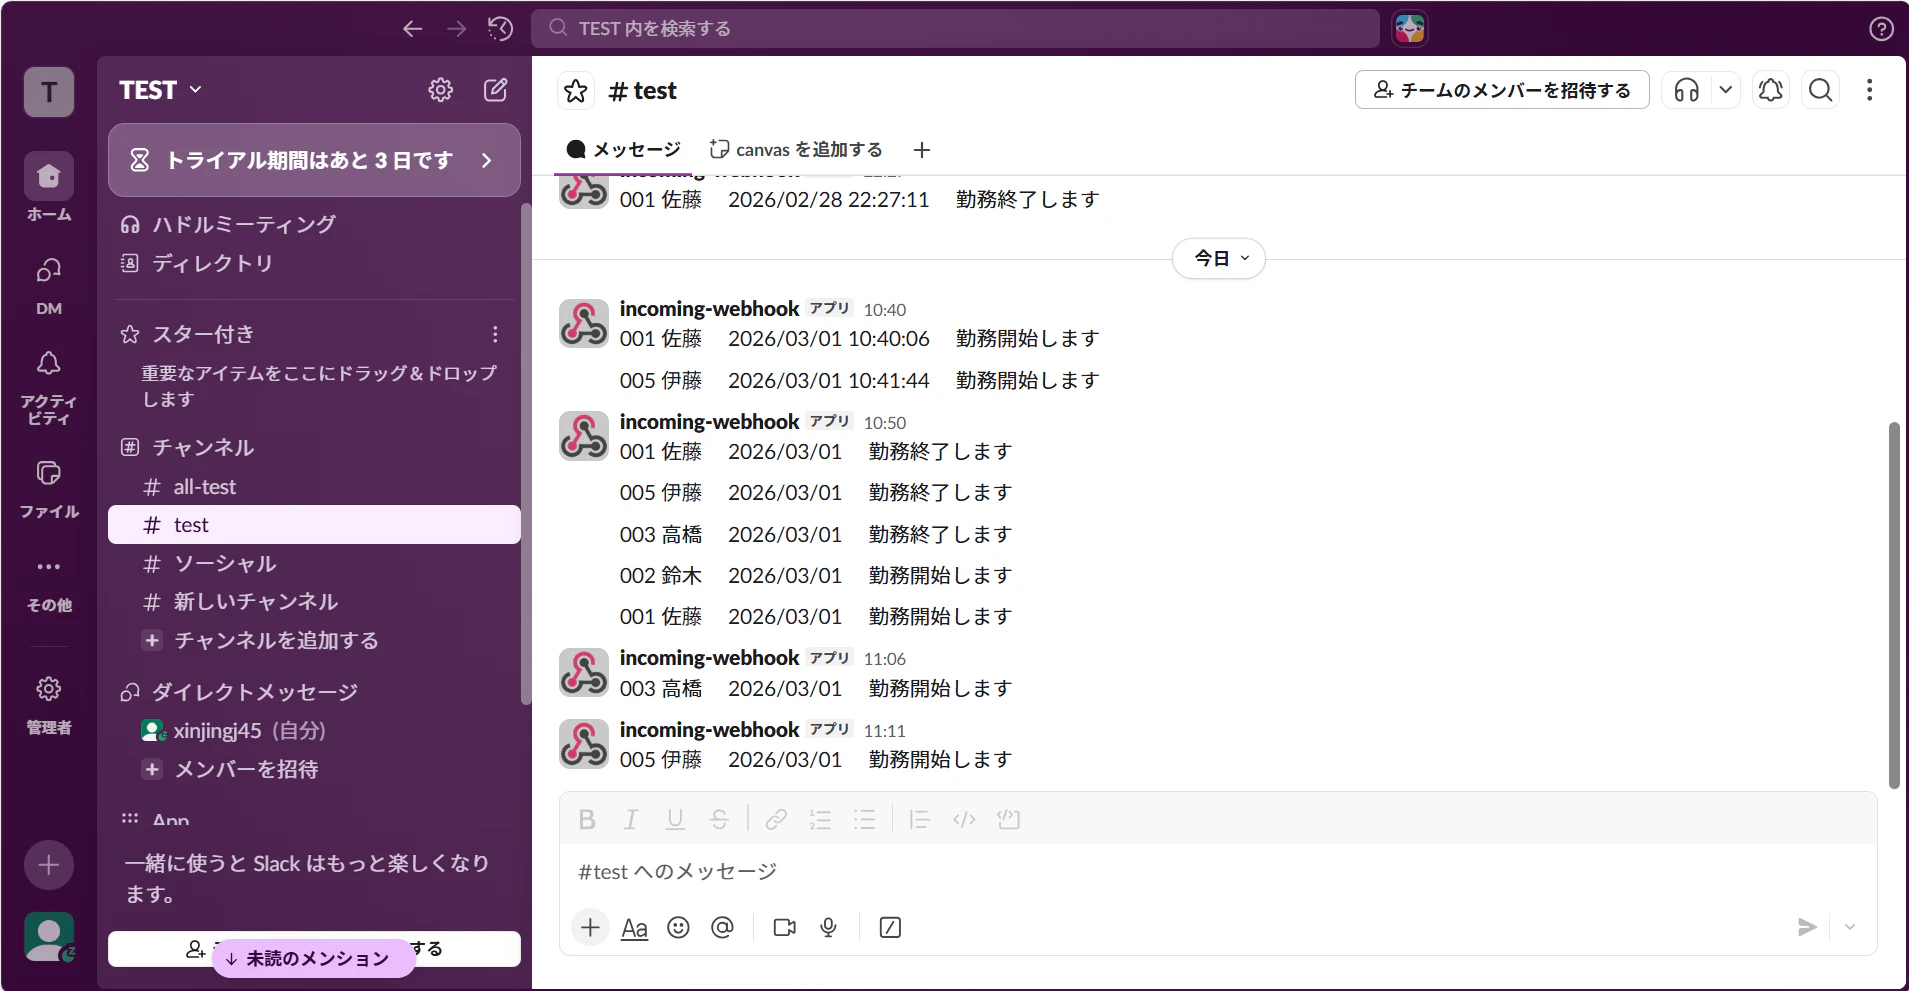The width and height of the screenshot is (1909, 991).
Task: Search within the channel using magnifier icon
Action: tap(1821, 90)
